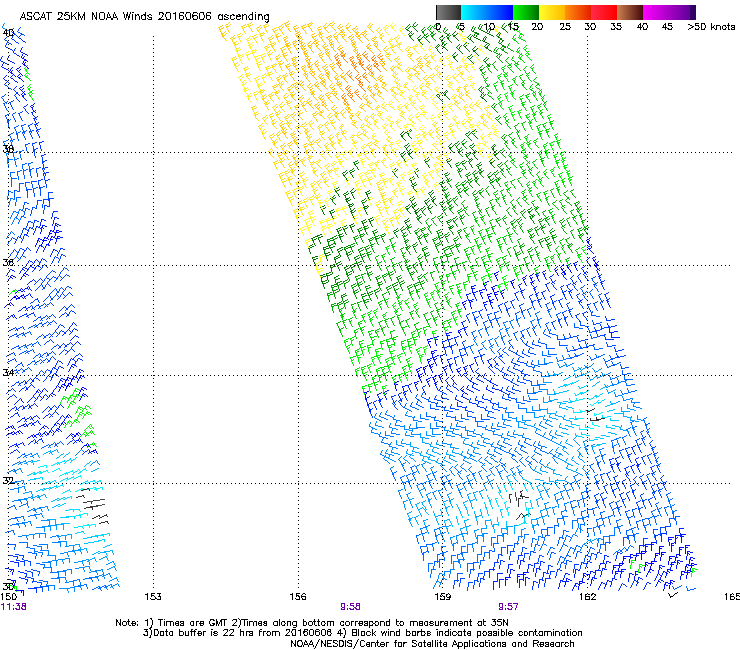This screenshot has width=740, height=650.
Task: Click the gray 0-5 knots color swatch
Action: [x=448, y=12]
